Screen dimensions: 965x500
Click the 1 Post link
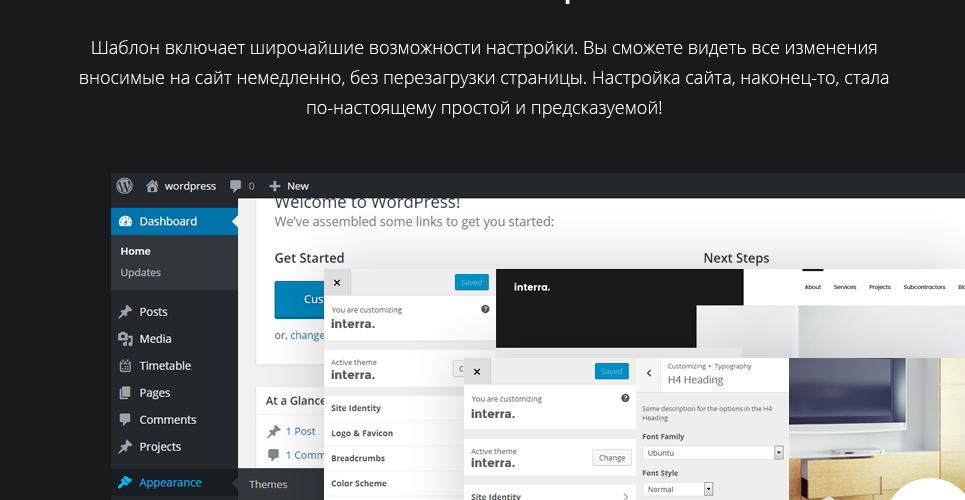(x=300, y=432)
